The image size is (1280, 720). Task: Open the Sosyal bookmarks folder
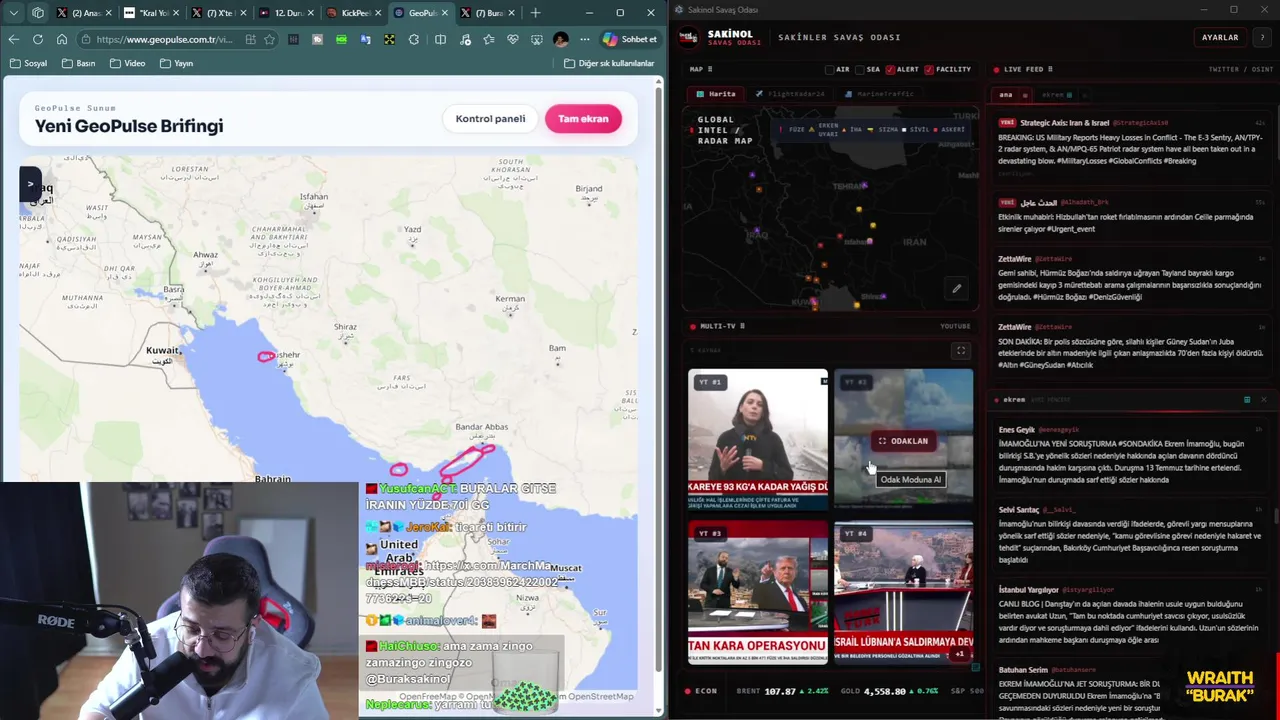(x=28, y=63)
